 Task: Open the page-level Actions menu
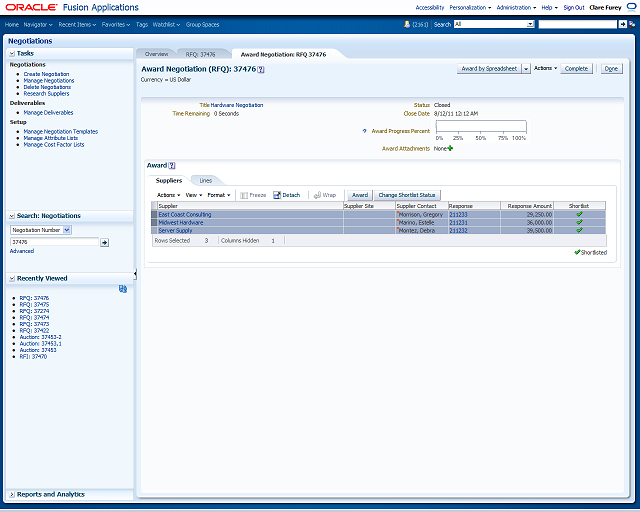pyautogui.click(x=545, y=68)
